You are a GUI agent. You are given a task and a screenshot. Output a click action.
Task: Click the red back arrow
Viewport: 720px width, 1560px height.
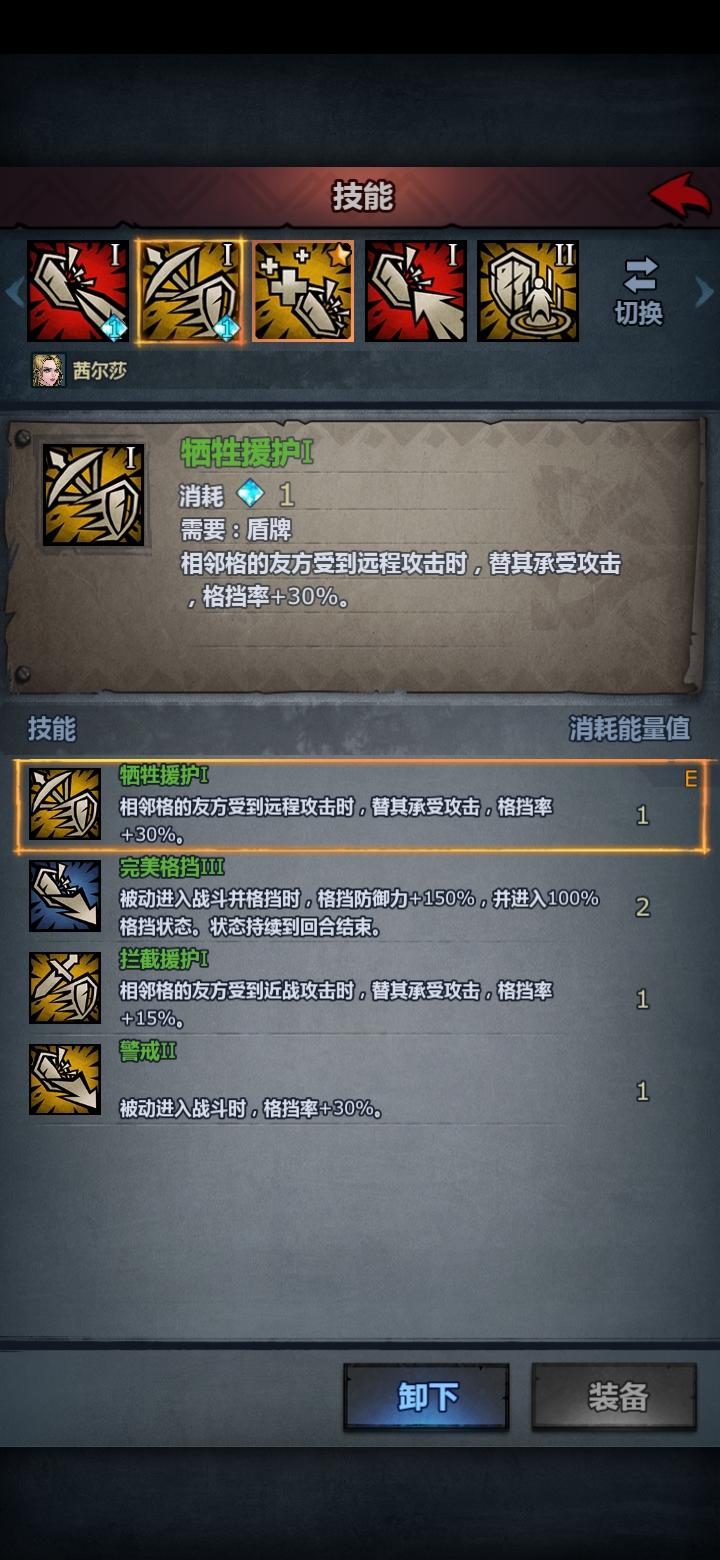679,196
